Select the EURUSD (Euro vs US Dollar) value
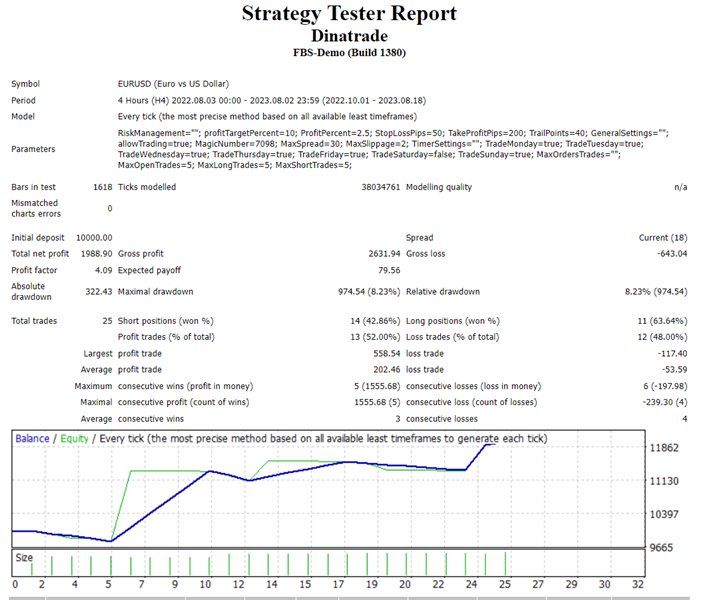 173,84
